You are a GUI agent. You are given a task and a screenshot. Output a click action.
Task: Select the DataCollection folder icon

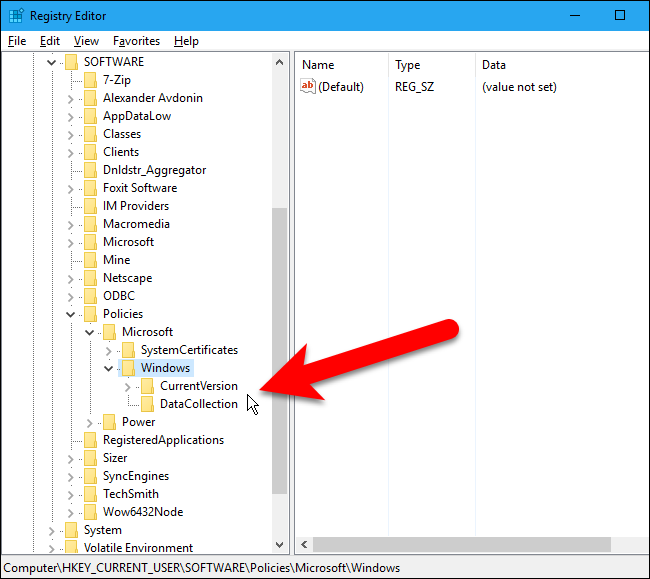[x=148, y=404]
